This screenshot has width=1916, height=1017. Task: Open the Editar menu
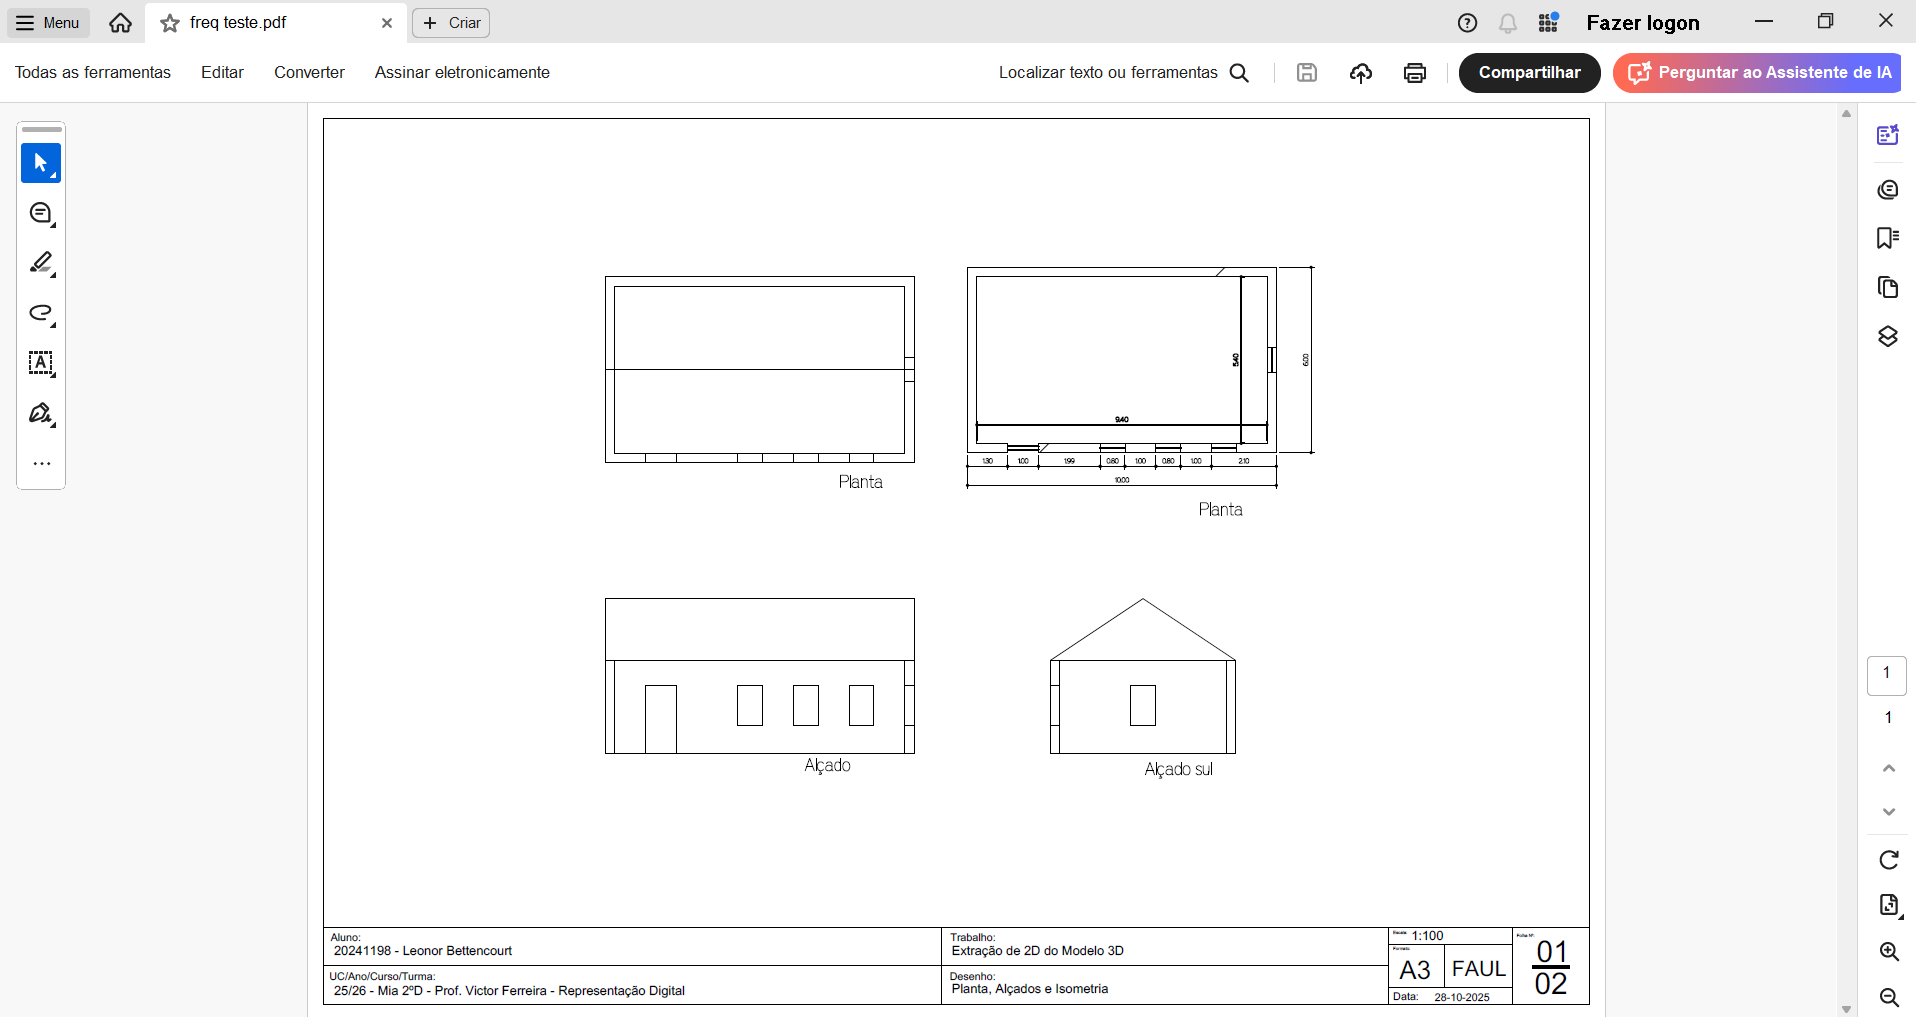[x=222, y=73]
